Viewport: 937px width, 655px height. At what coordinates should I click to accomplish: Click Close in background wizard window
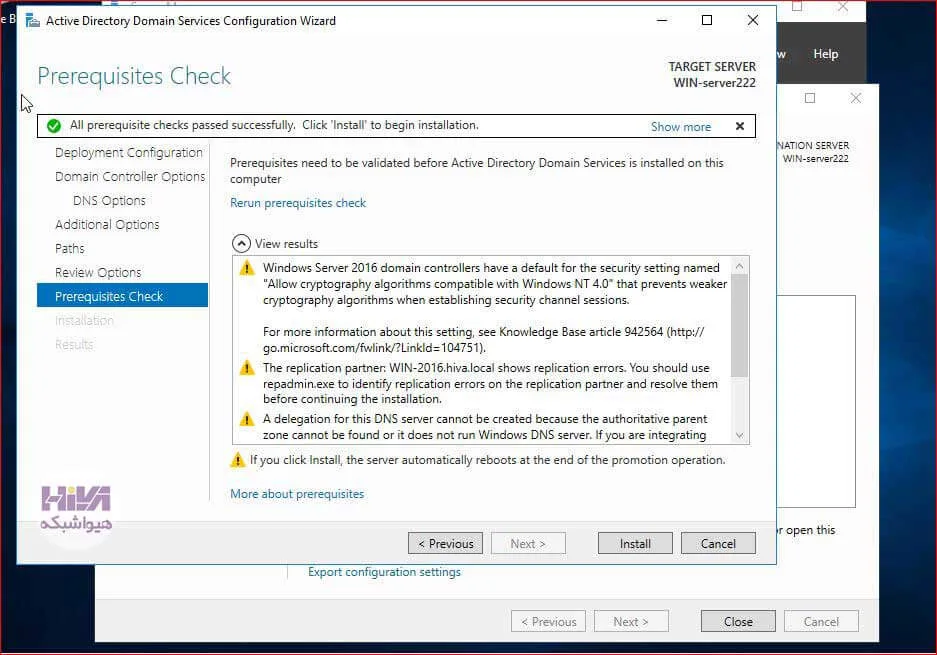738,622
